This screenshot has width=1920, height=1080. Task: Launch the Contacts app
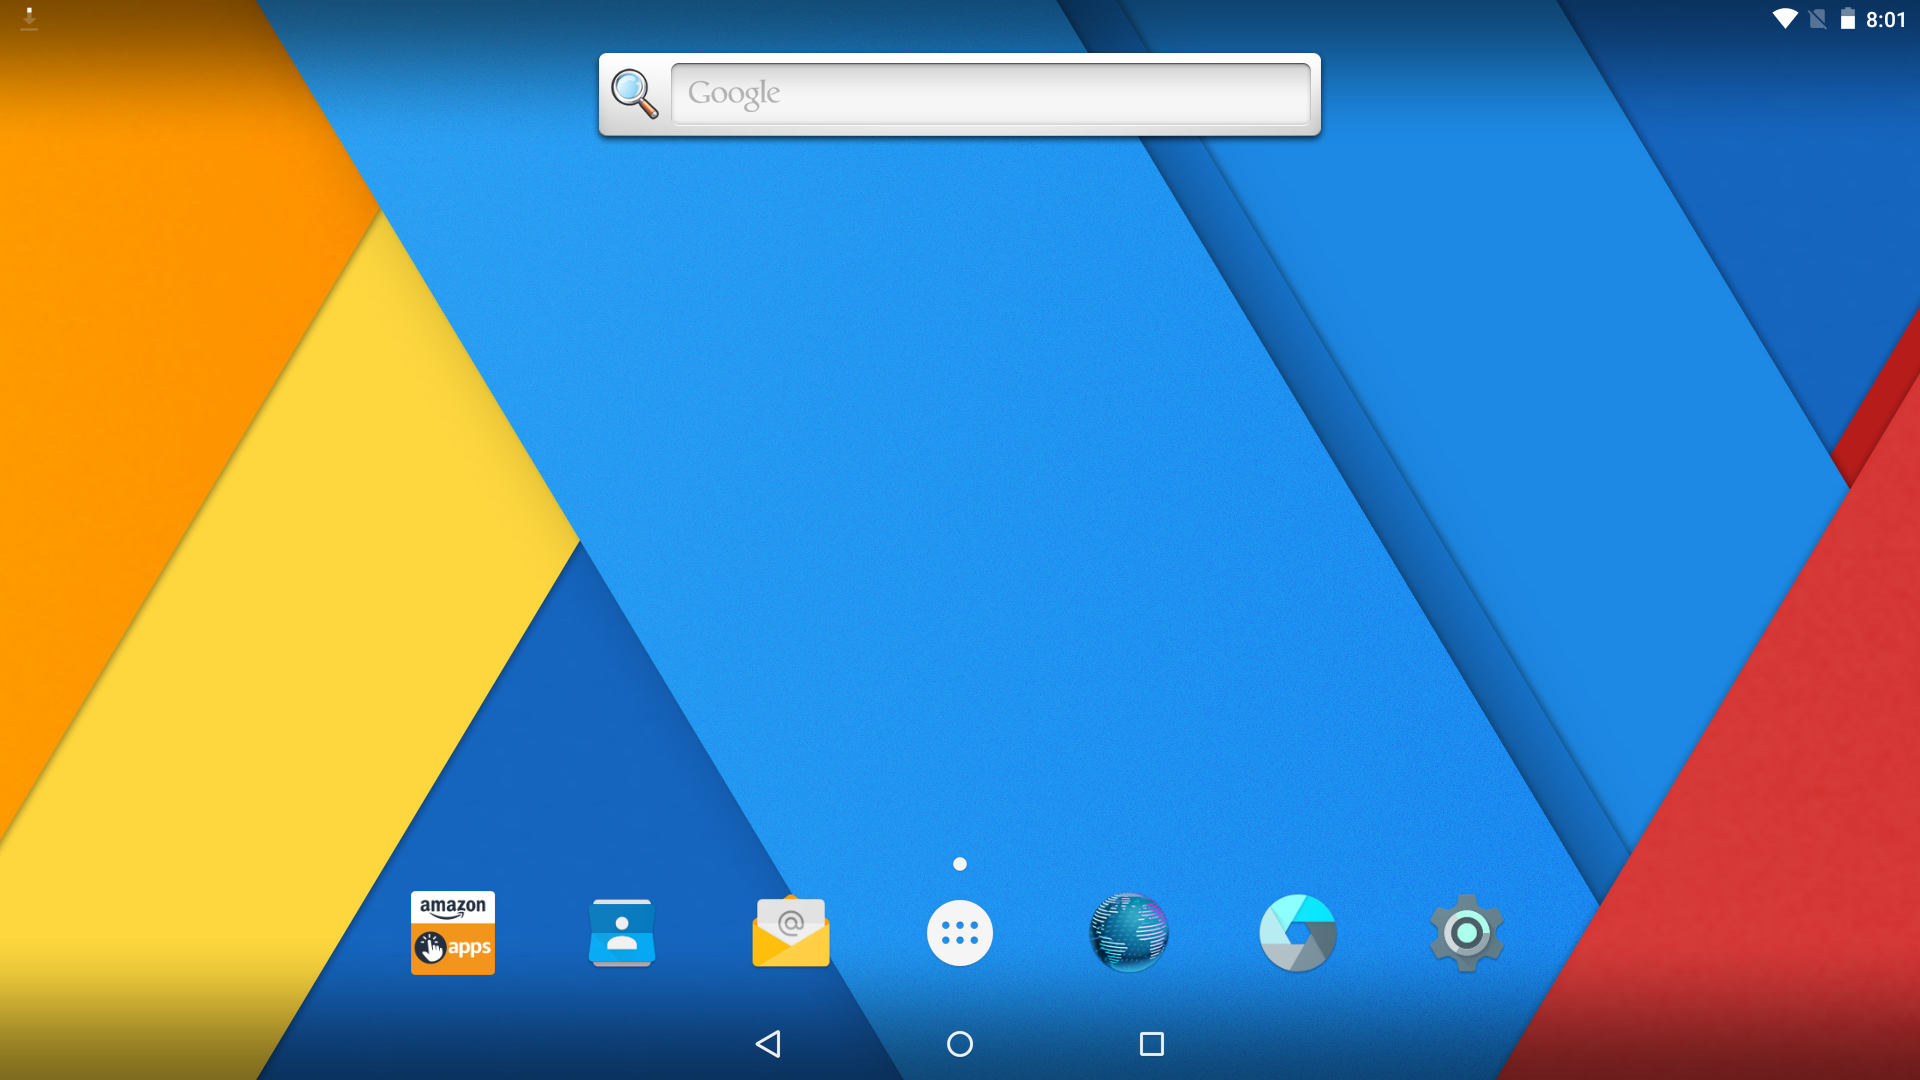pos(622,933)
